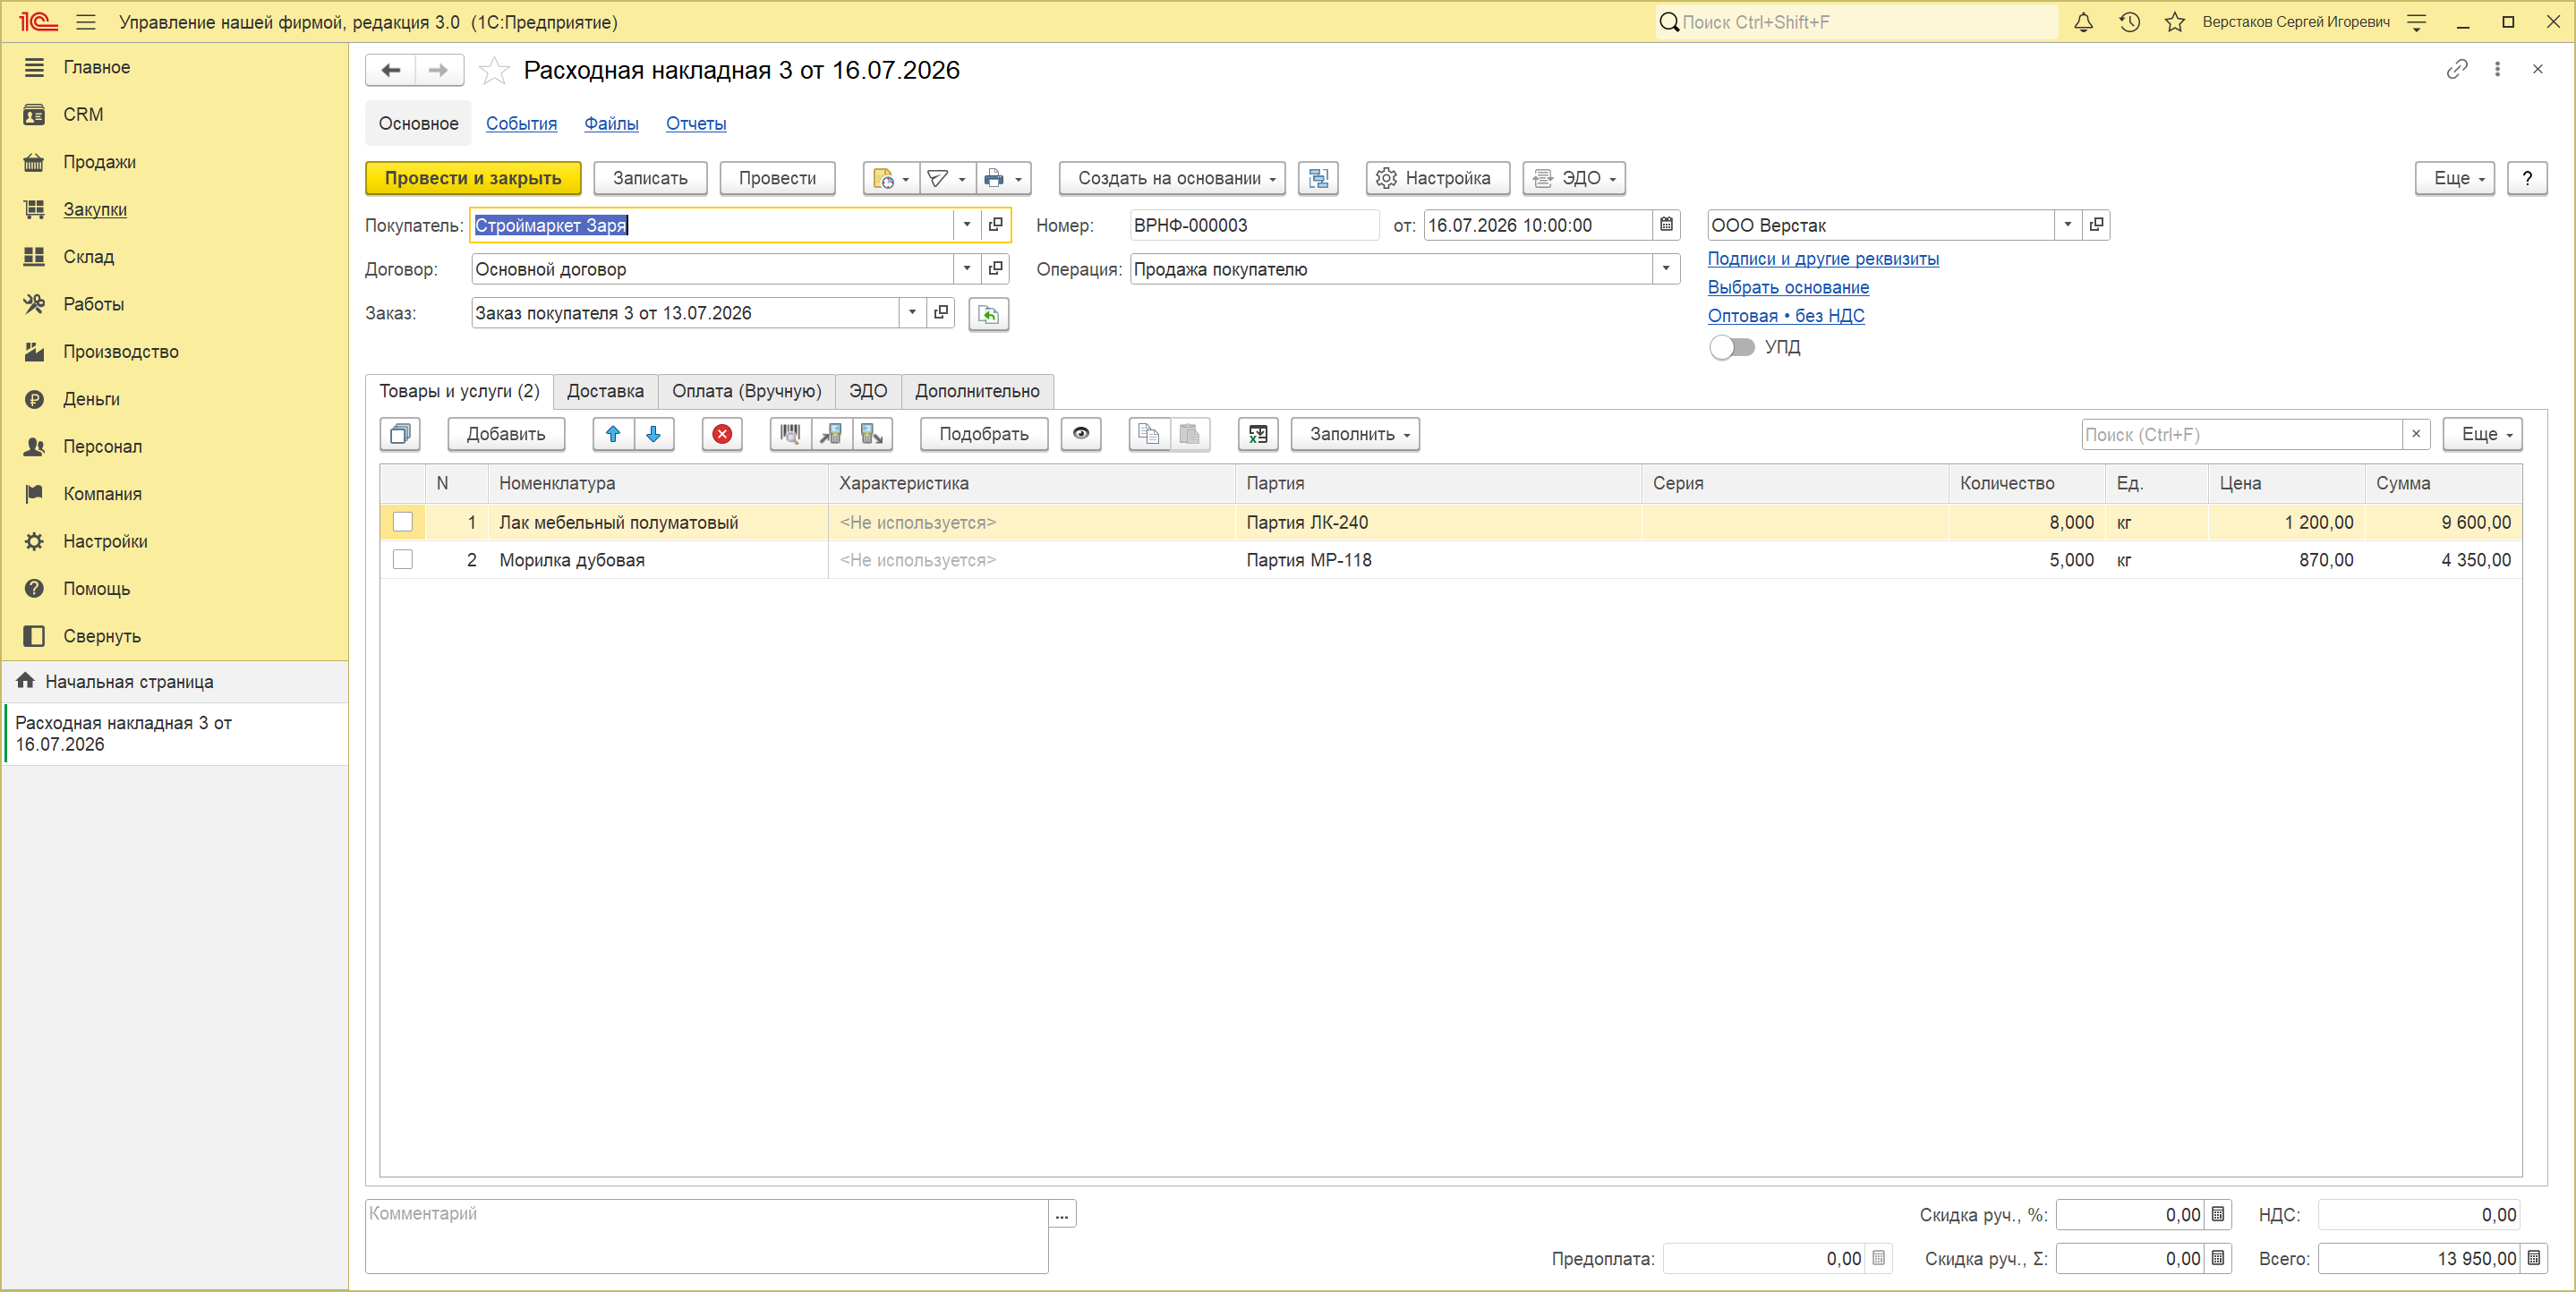Viewport: 2576px width, 1292px height.
Task: Open the calendar picker for the date
Action: point(1666,225)
